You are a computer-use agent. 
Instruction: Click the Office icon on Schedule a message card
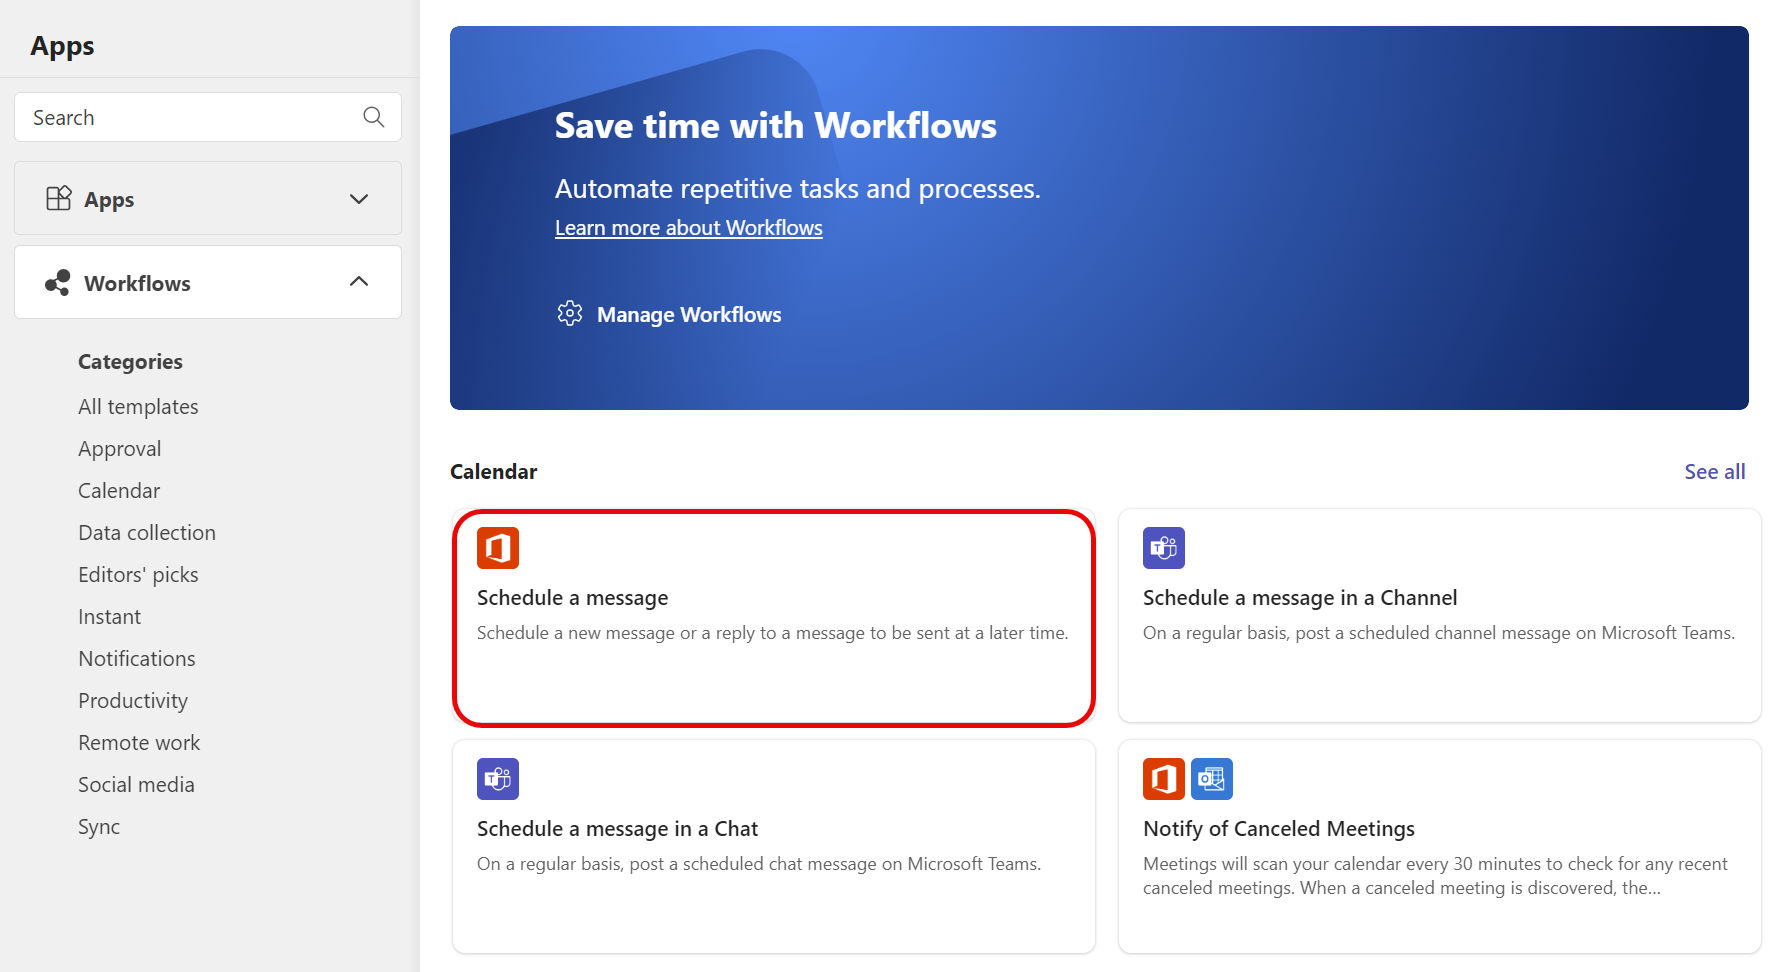(x=497, y=548)
